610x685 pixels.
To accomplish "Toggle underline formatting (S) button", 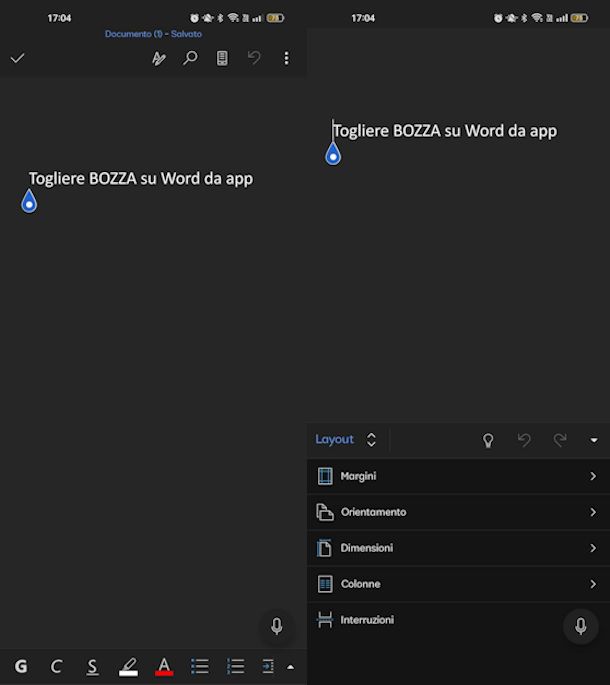I will point(92,667).
